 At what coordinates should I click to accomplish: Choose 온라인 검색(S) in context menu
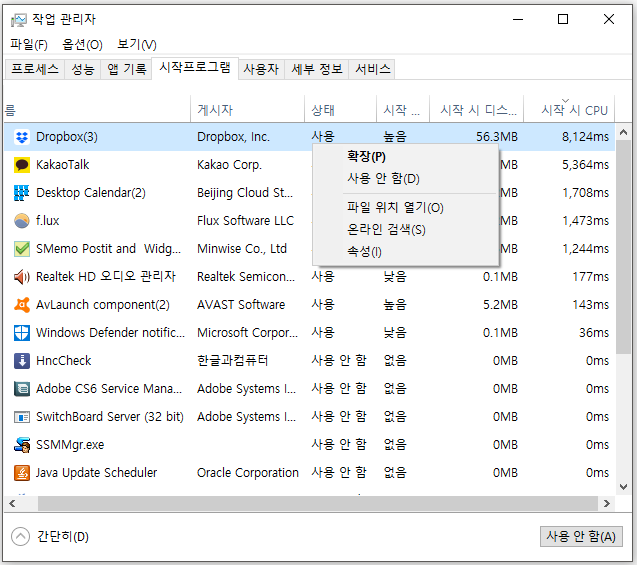coord(405,229)
